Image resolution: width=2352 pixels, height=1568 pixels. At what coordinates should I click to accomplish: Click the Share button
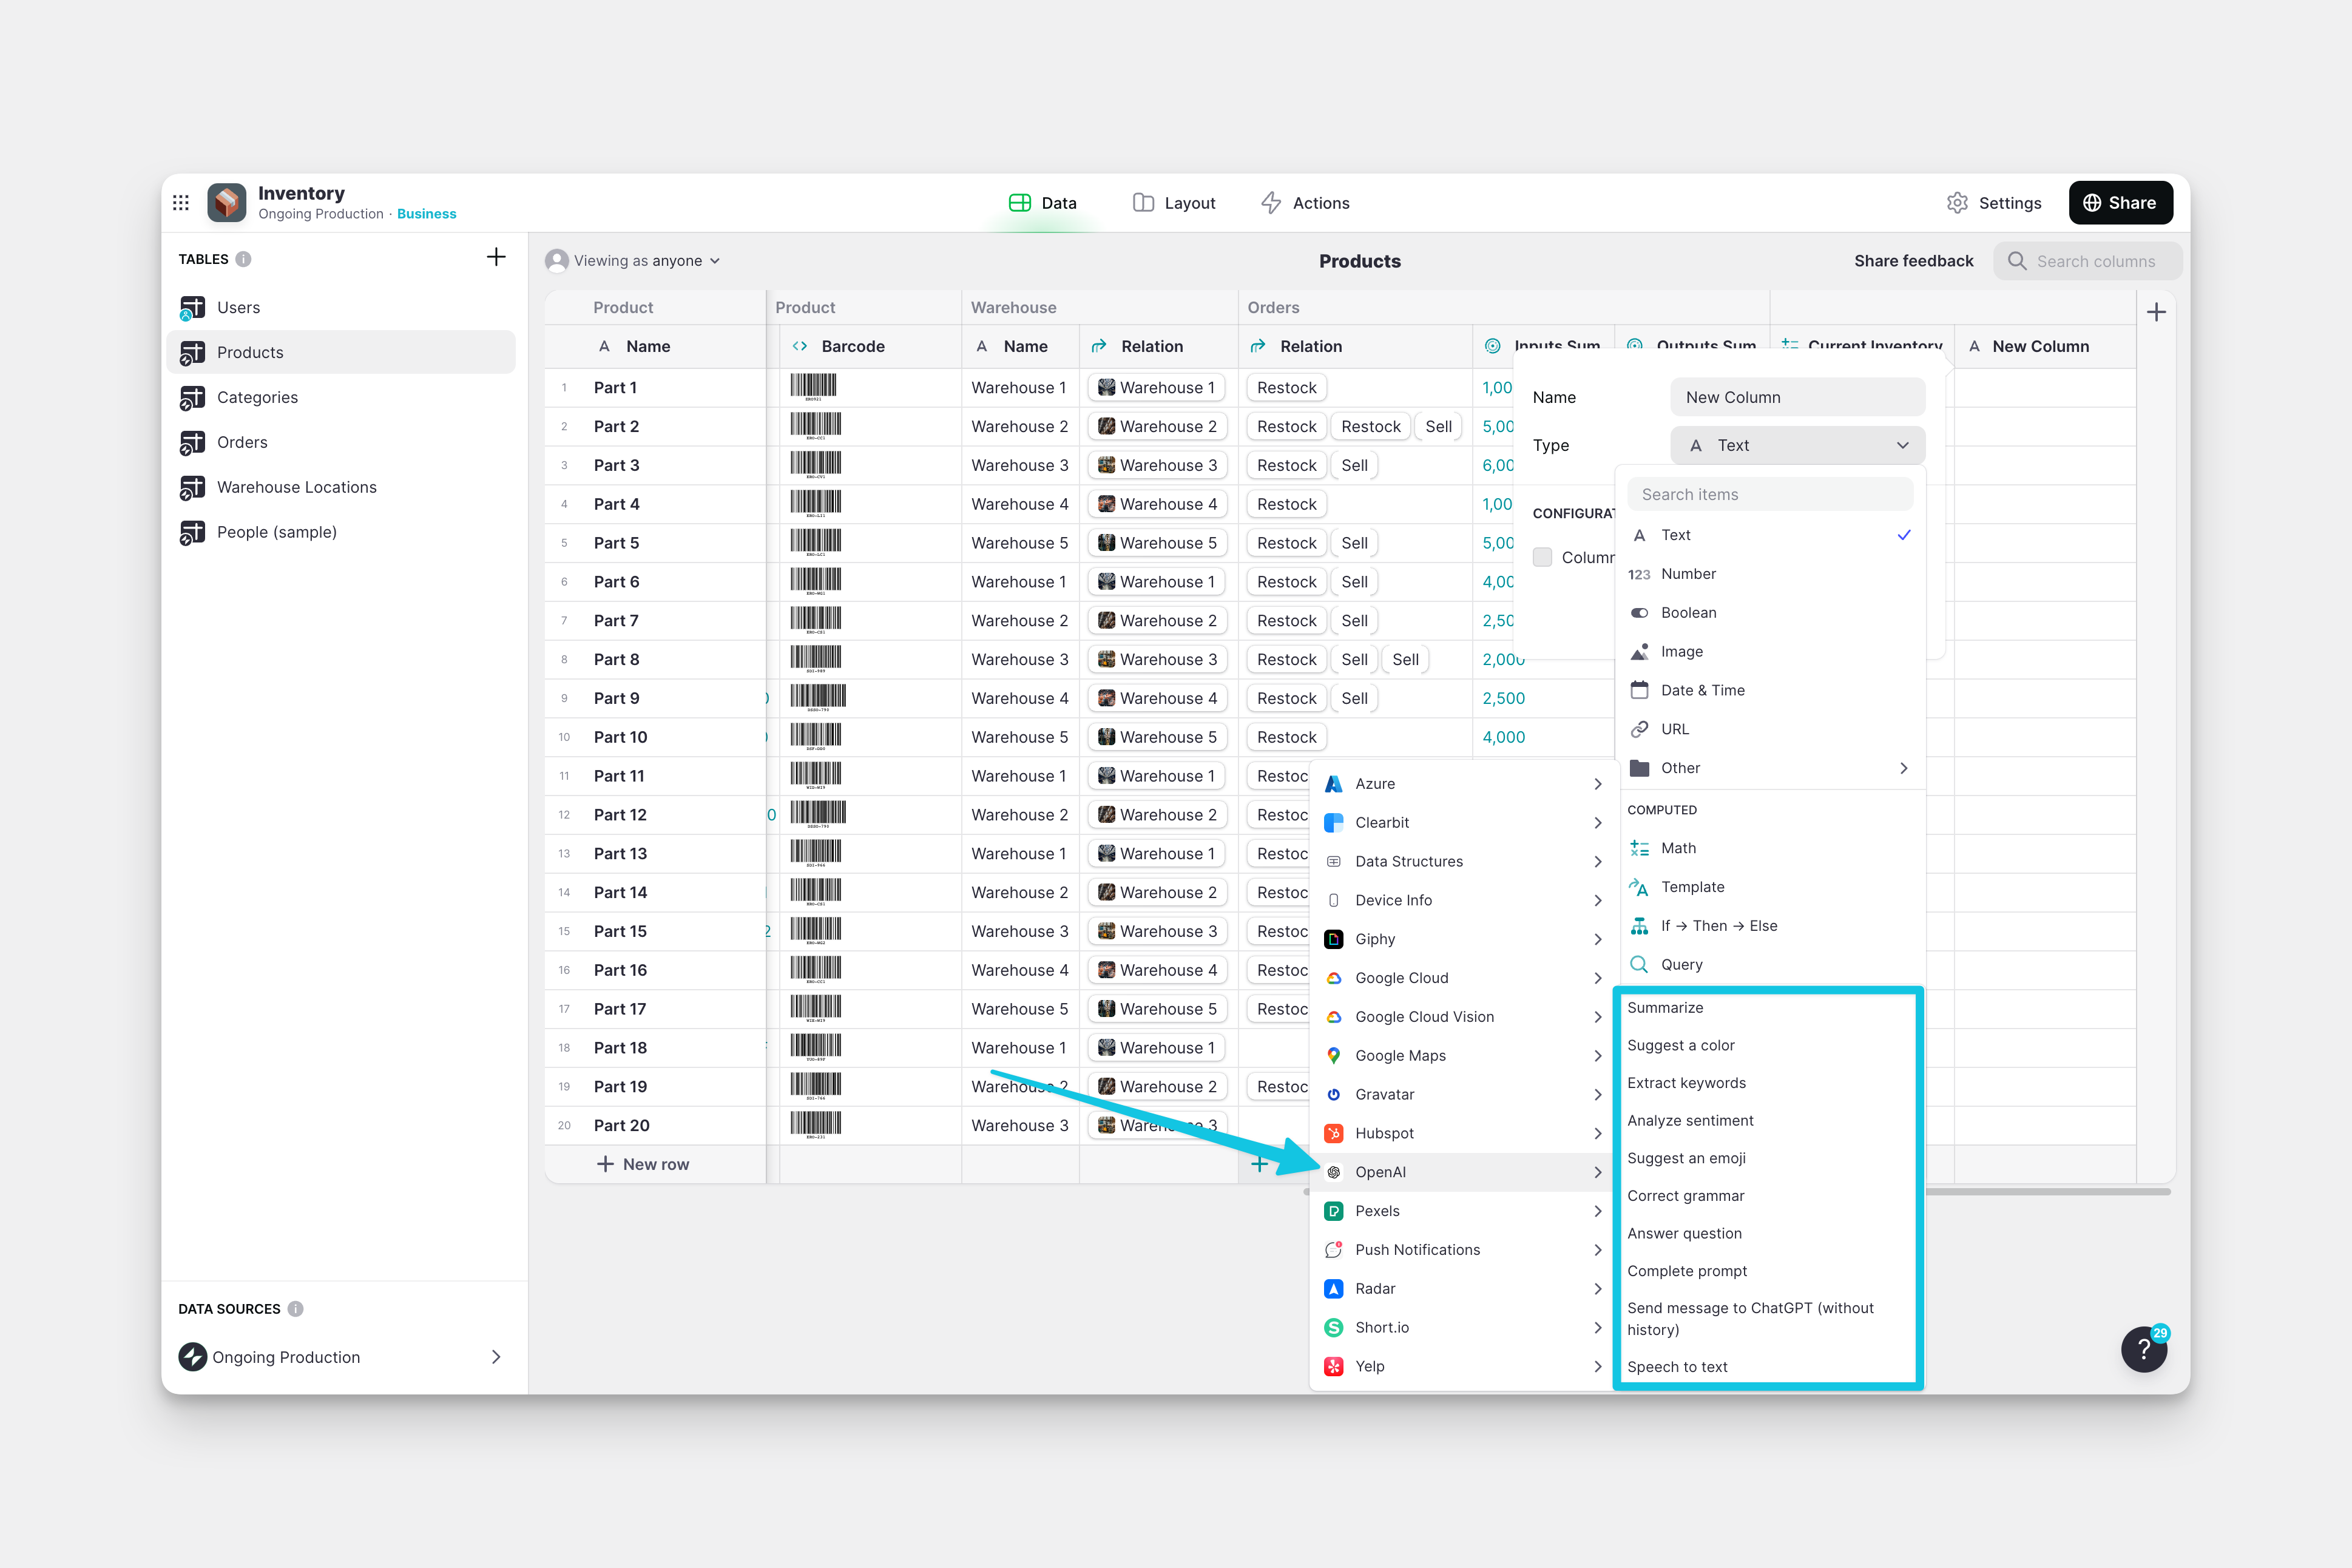click(2119, 203)
